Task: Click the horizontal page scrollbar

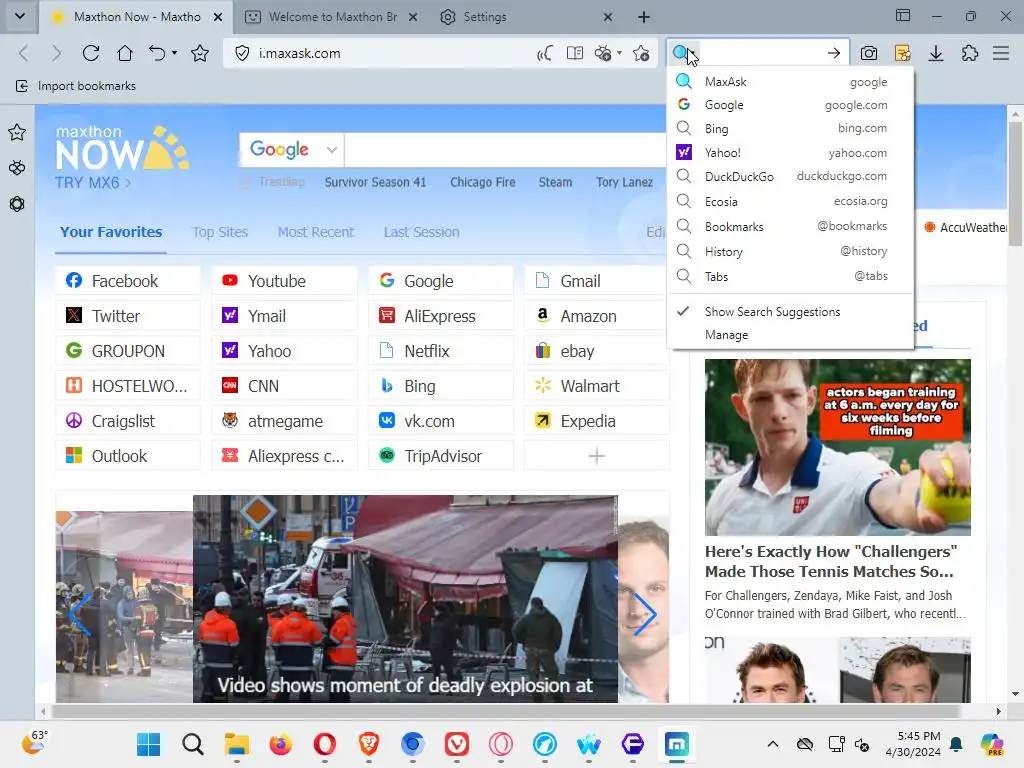Action: 504,711
